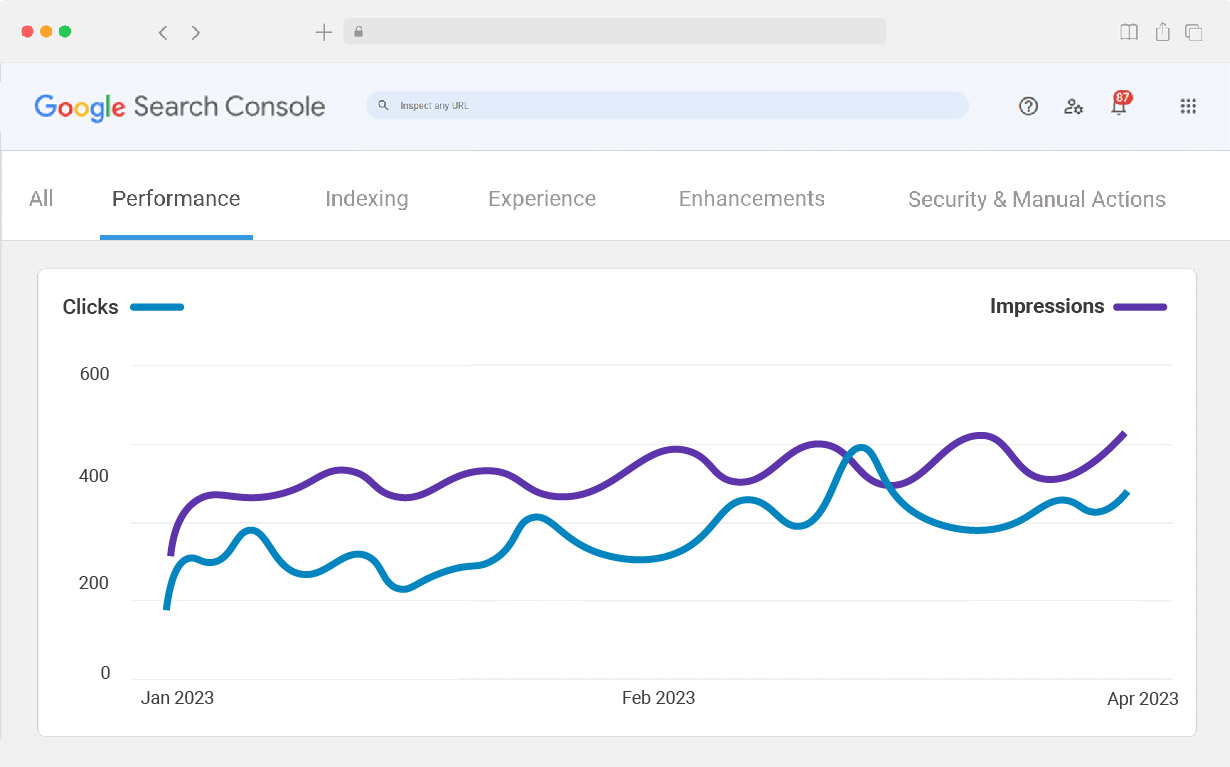Viewport: 1230px width, 767px height.
Task: Toggle the Clicks blue legend swatch
Action: pyautogui.click(x=157, y=307)
